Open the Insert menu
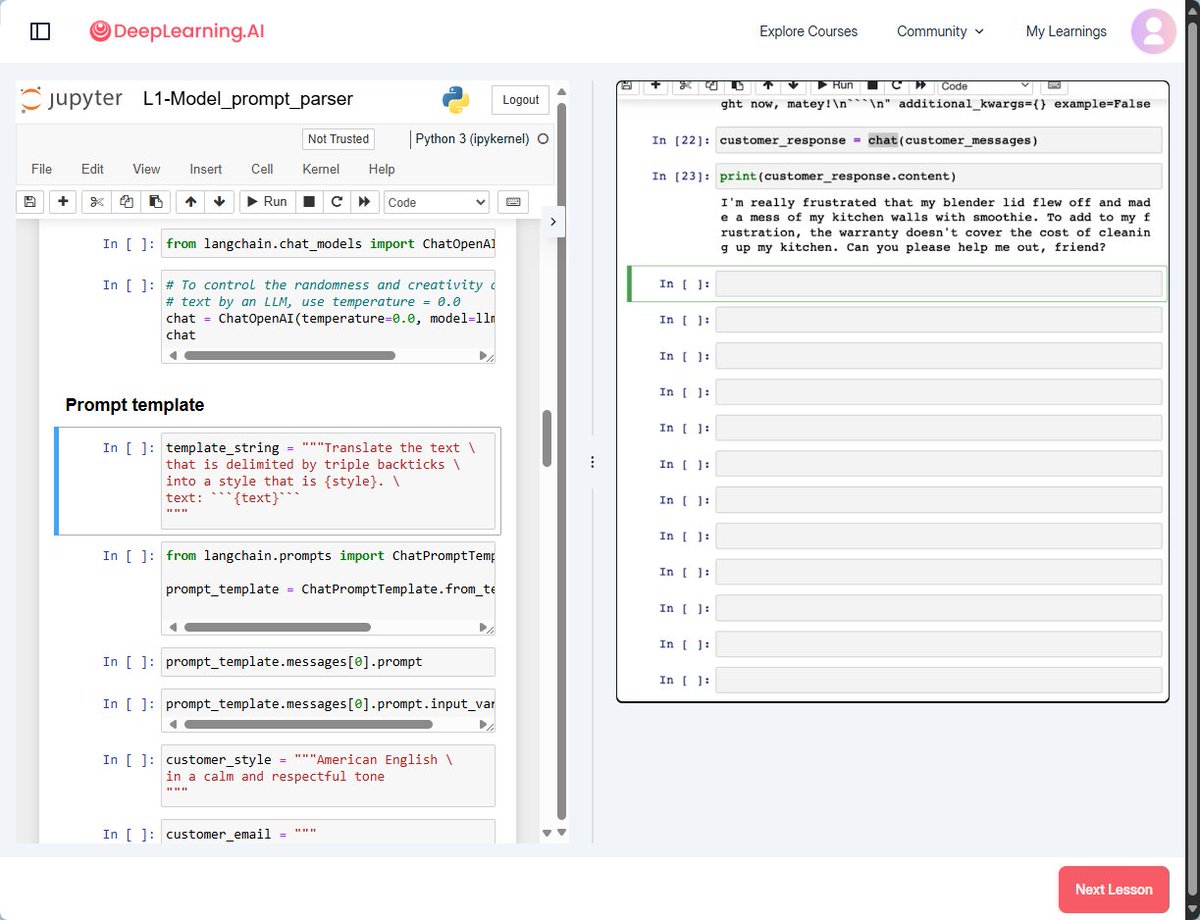Viewport: 1200px width, 920px height. coord(206,169)
